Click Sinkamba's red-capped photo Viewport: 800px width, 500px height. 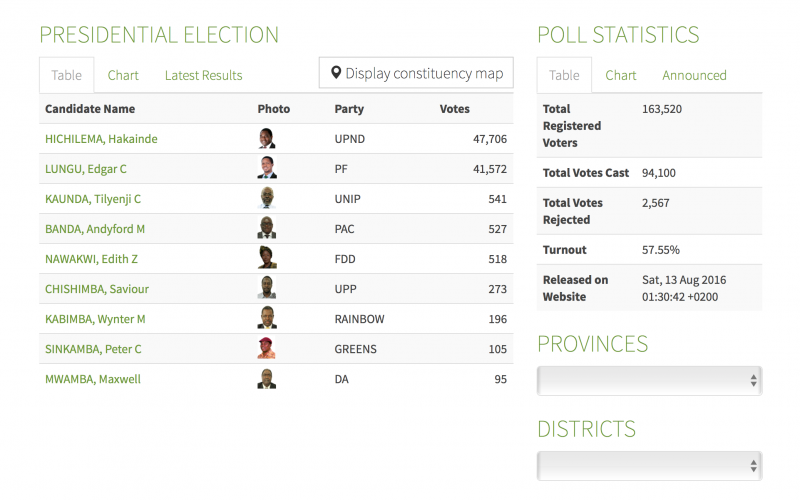click(266, 349)
